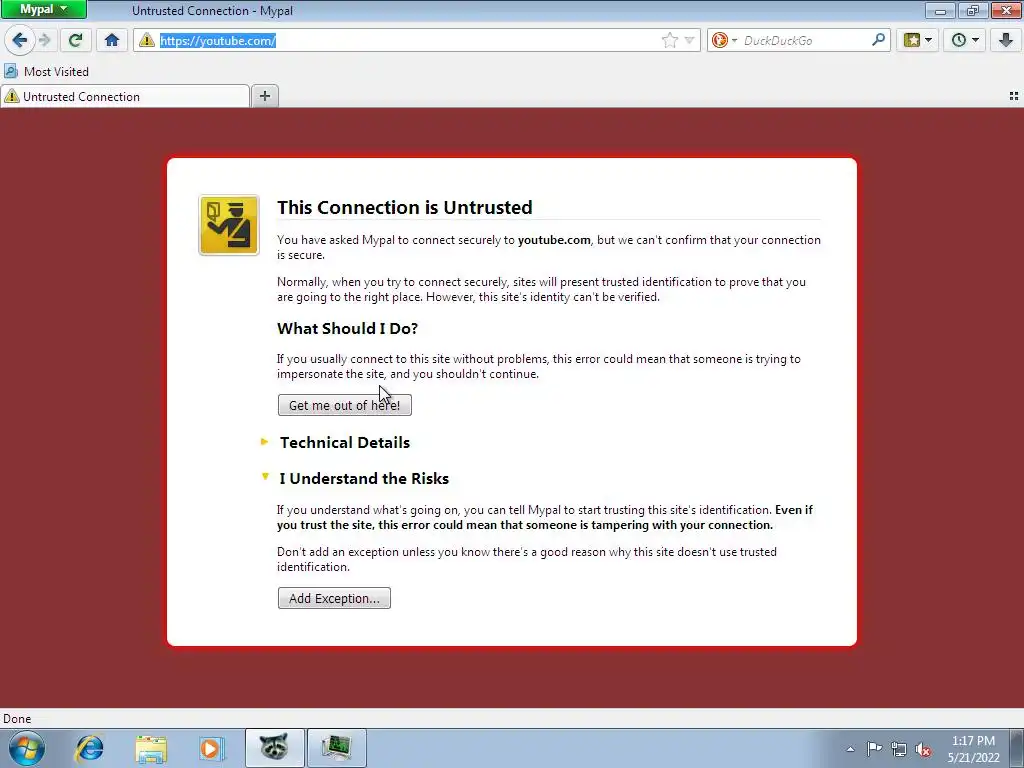The height and width of the screenshot is (768, 1024).
Task: Click the bold "youtube.com" text in message
Action: point(554,240)
